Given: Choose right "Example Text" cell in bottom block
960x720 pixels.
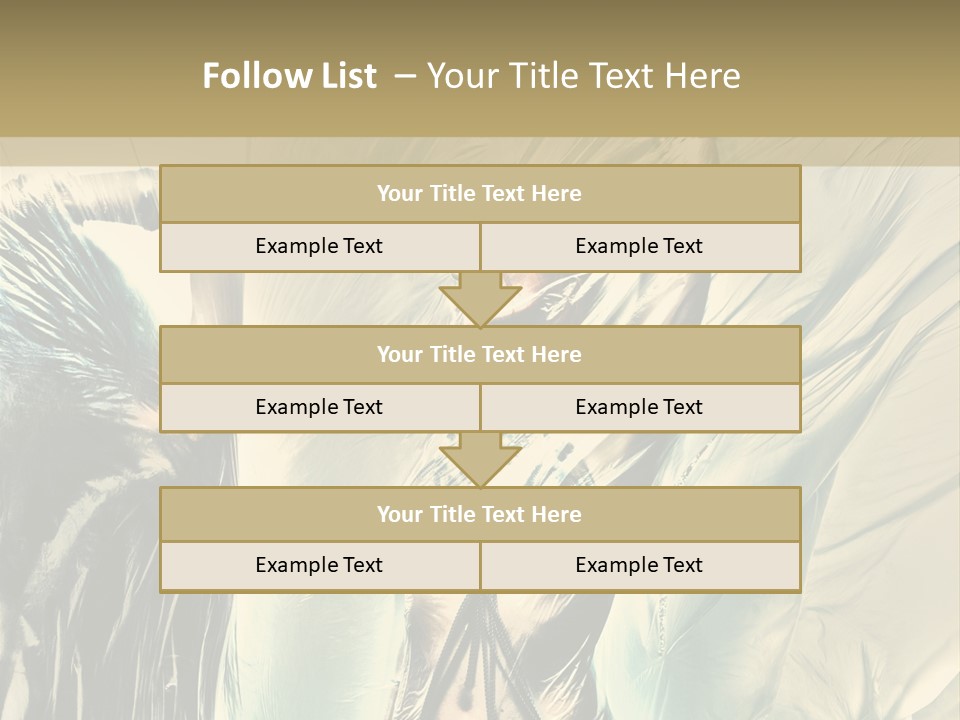Looking at the screenshot, I should 639,565.
